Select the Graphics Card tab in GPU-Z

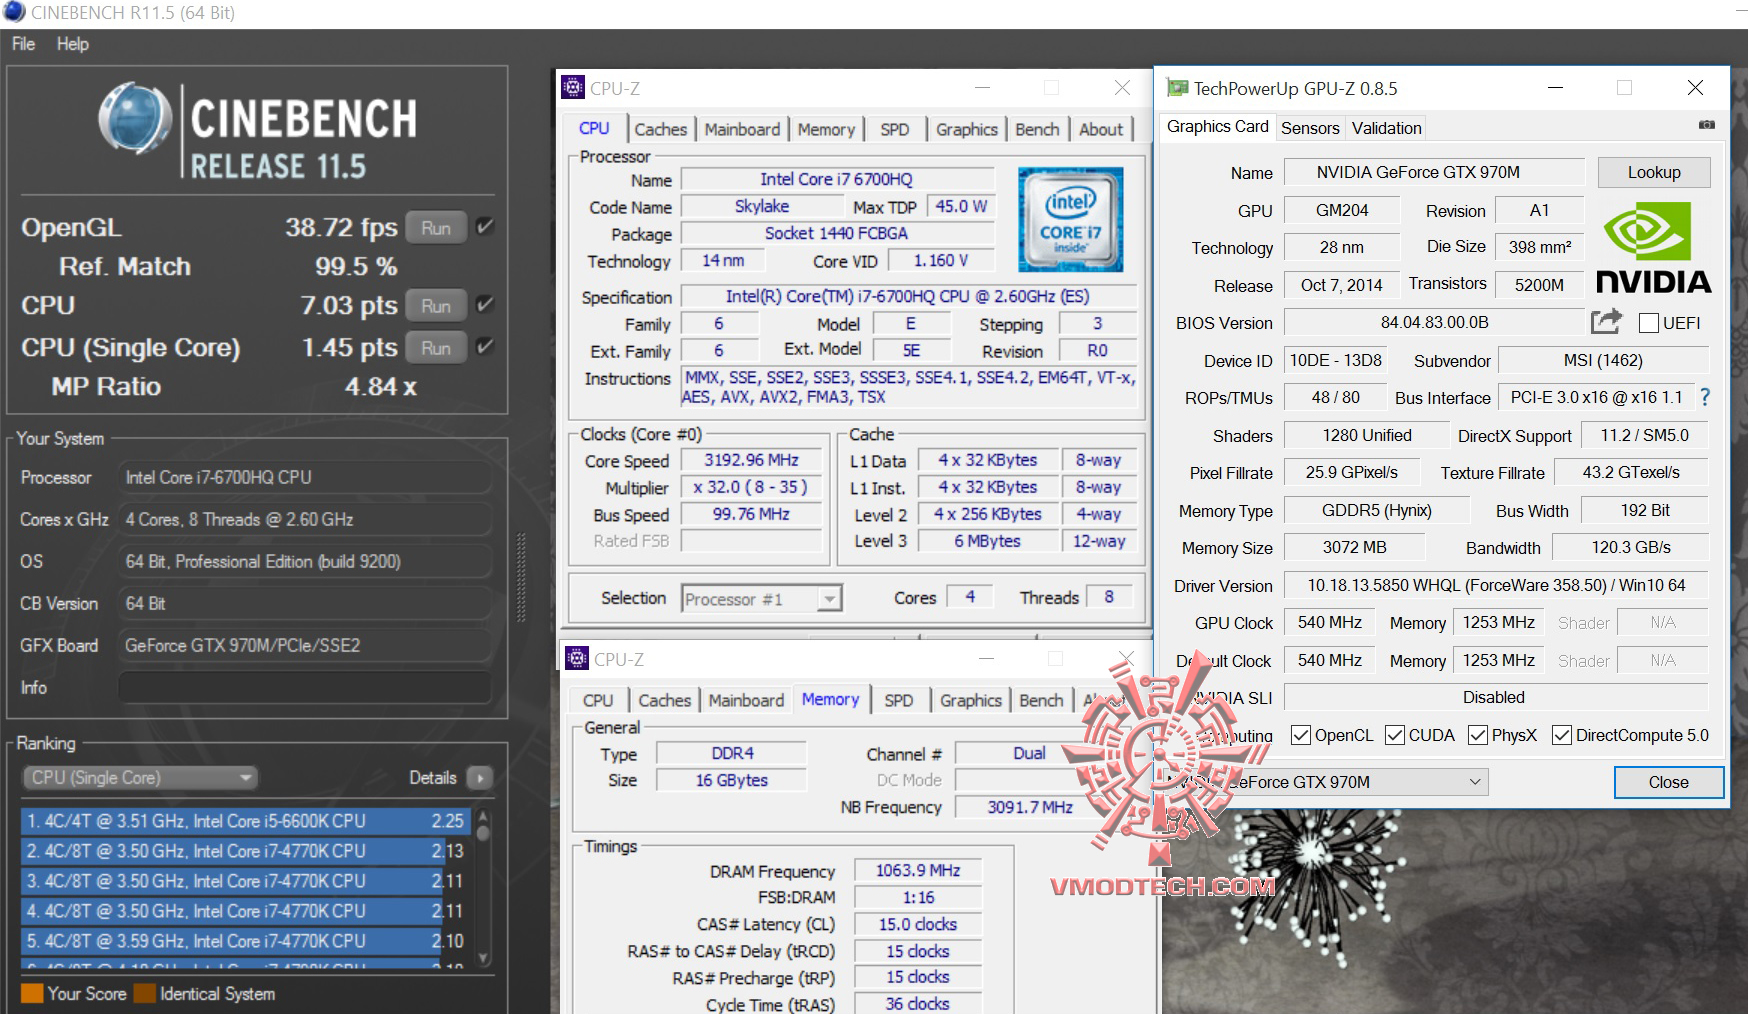[x=1217, y=127]
